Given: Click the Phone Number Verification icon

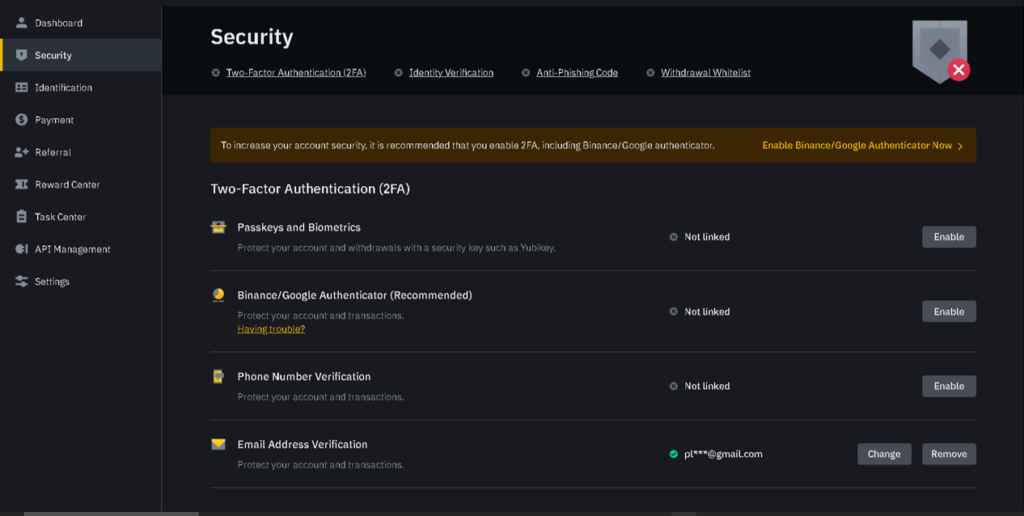Looking at the screenshot, I should (x=218, y=376).
